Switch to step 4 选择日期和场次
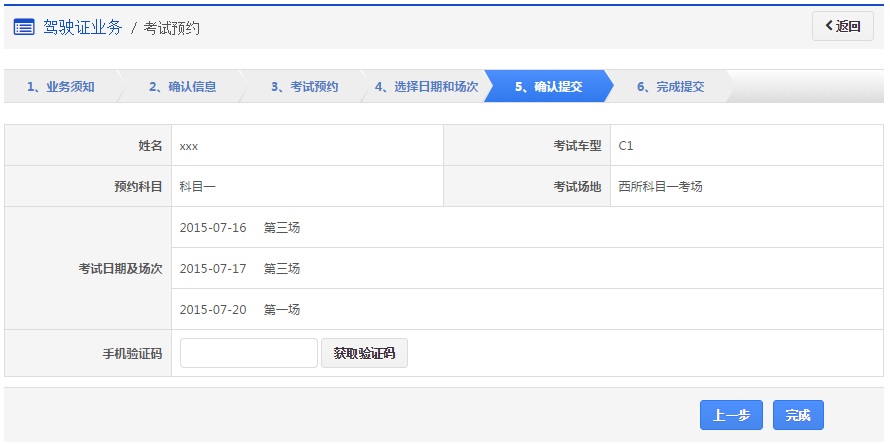This screenshot has width=890, height=444. [x=426, y=87]
